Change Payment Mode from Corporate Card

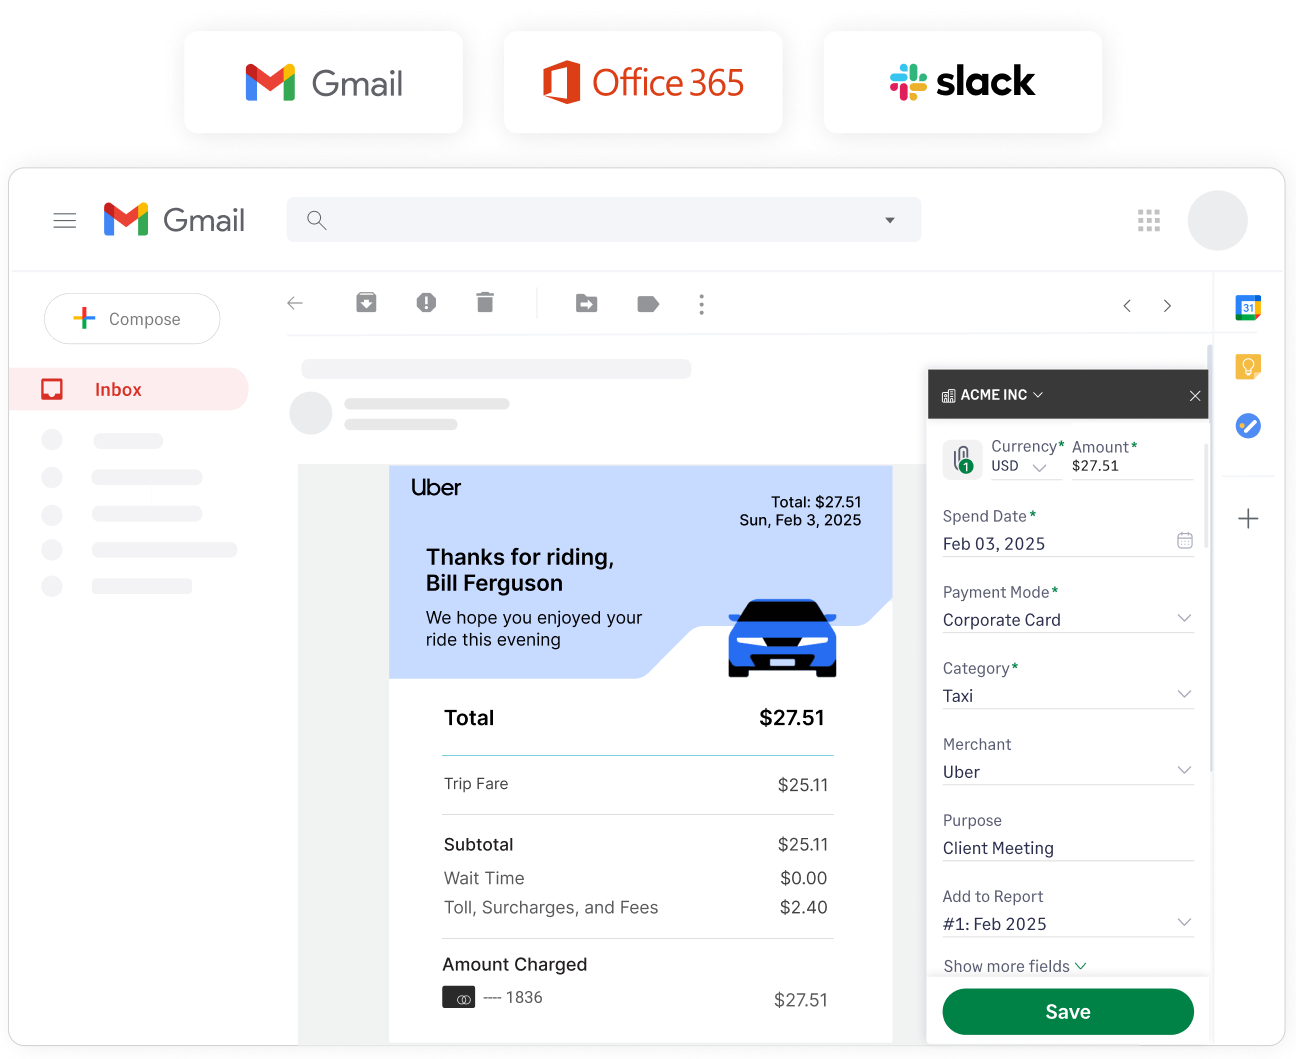pos(1068,619)
